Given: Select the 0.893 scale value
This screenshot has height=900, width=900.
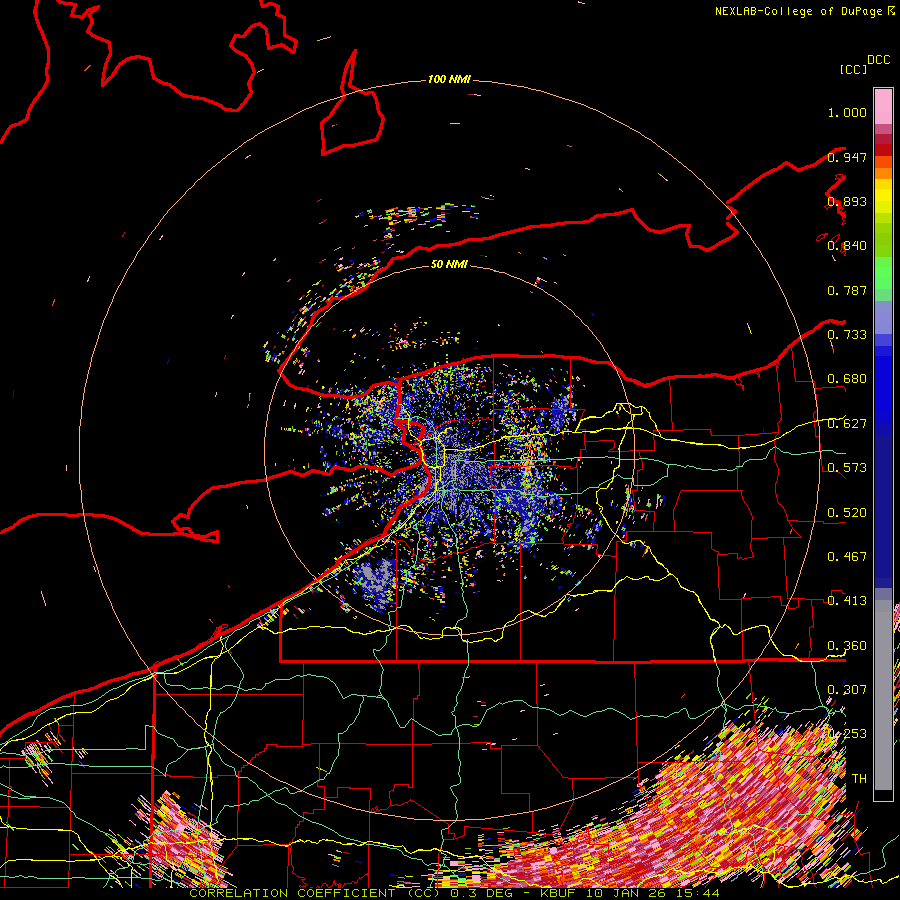Looking at the screenshot, I should tap(847, 201).
